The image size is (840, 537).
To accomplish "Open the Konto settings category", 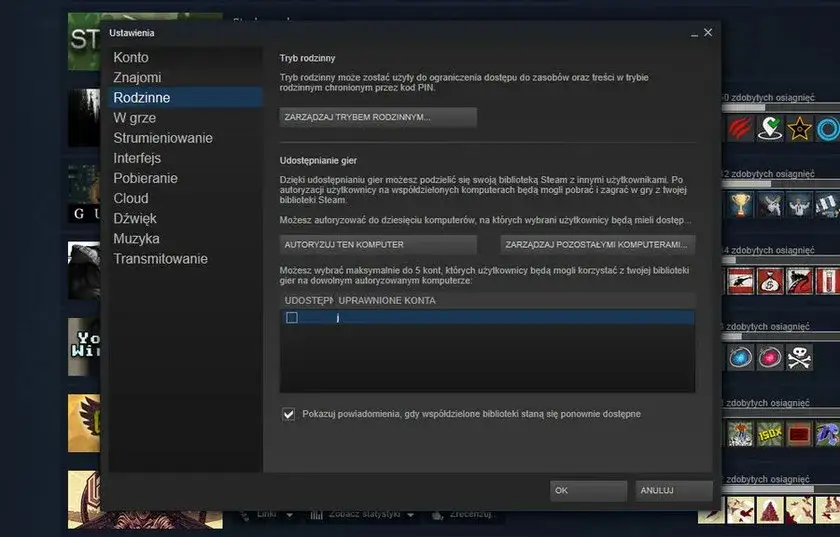I will [131, 57].
